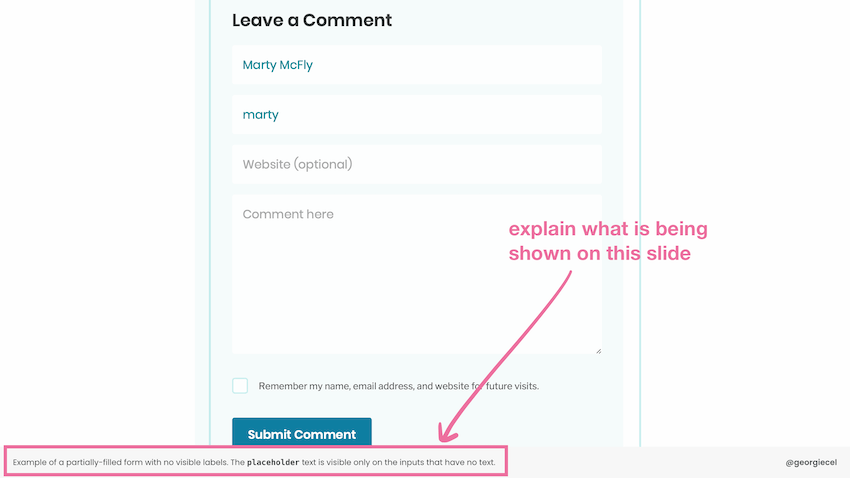Click the words future visits in checkbox label
This screenshot has height=478, width=850.
point(512,386)
